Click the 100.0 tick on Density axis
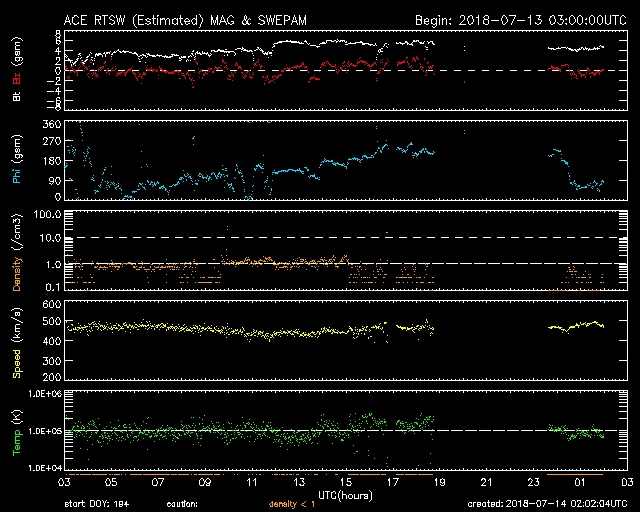Screen dimensions: 640x512 pos(46,215)
